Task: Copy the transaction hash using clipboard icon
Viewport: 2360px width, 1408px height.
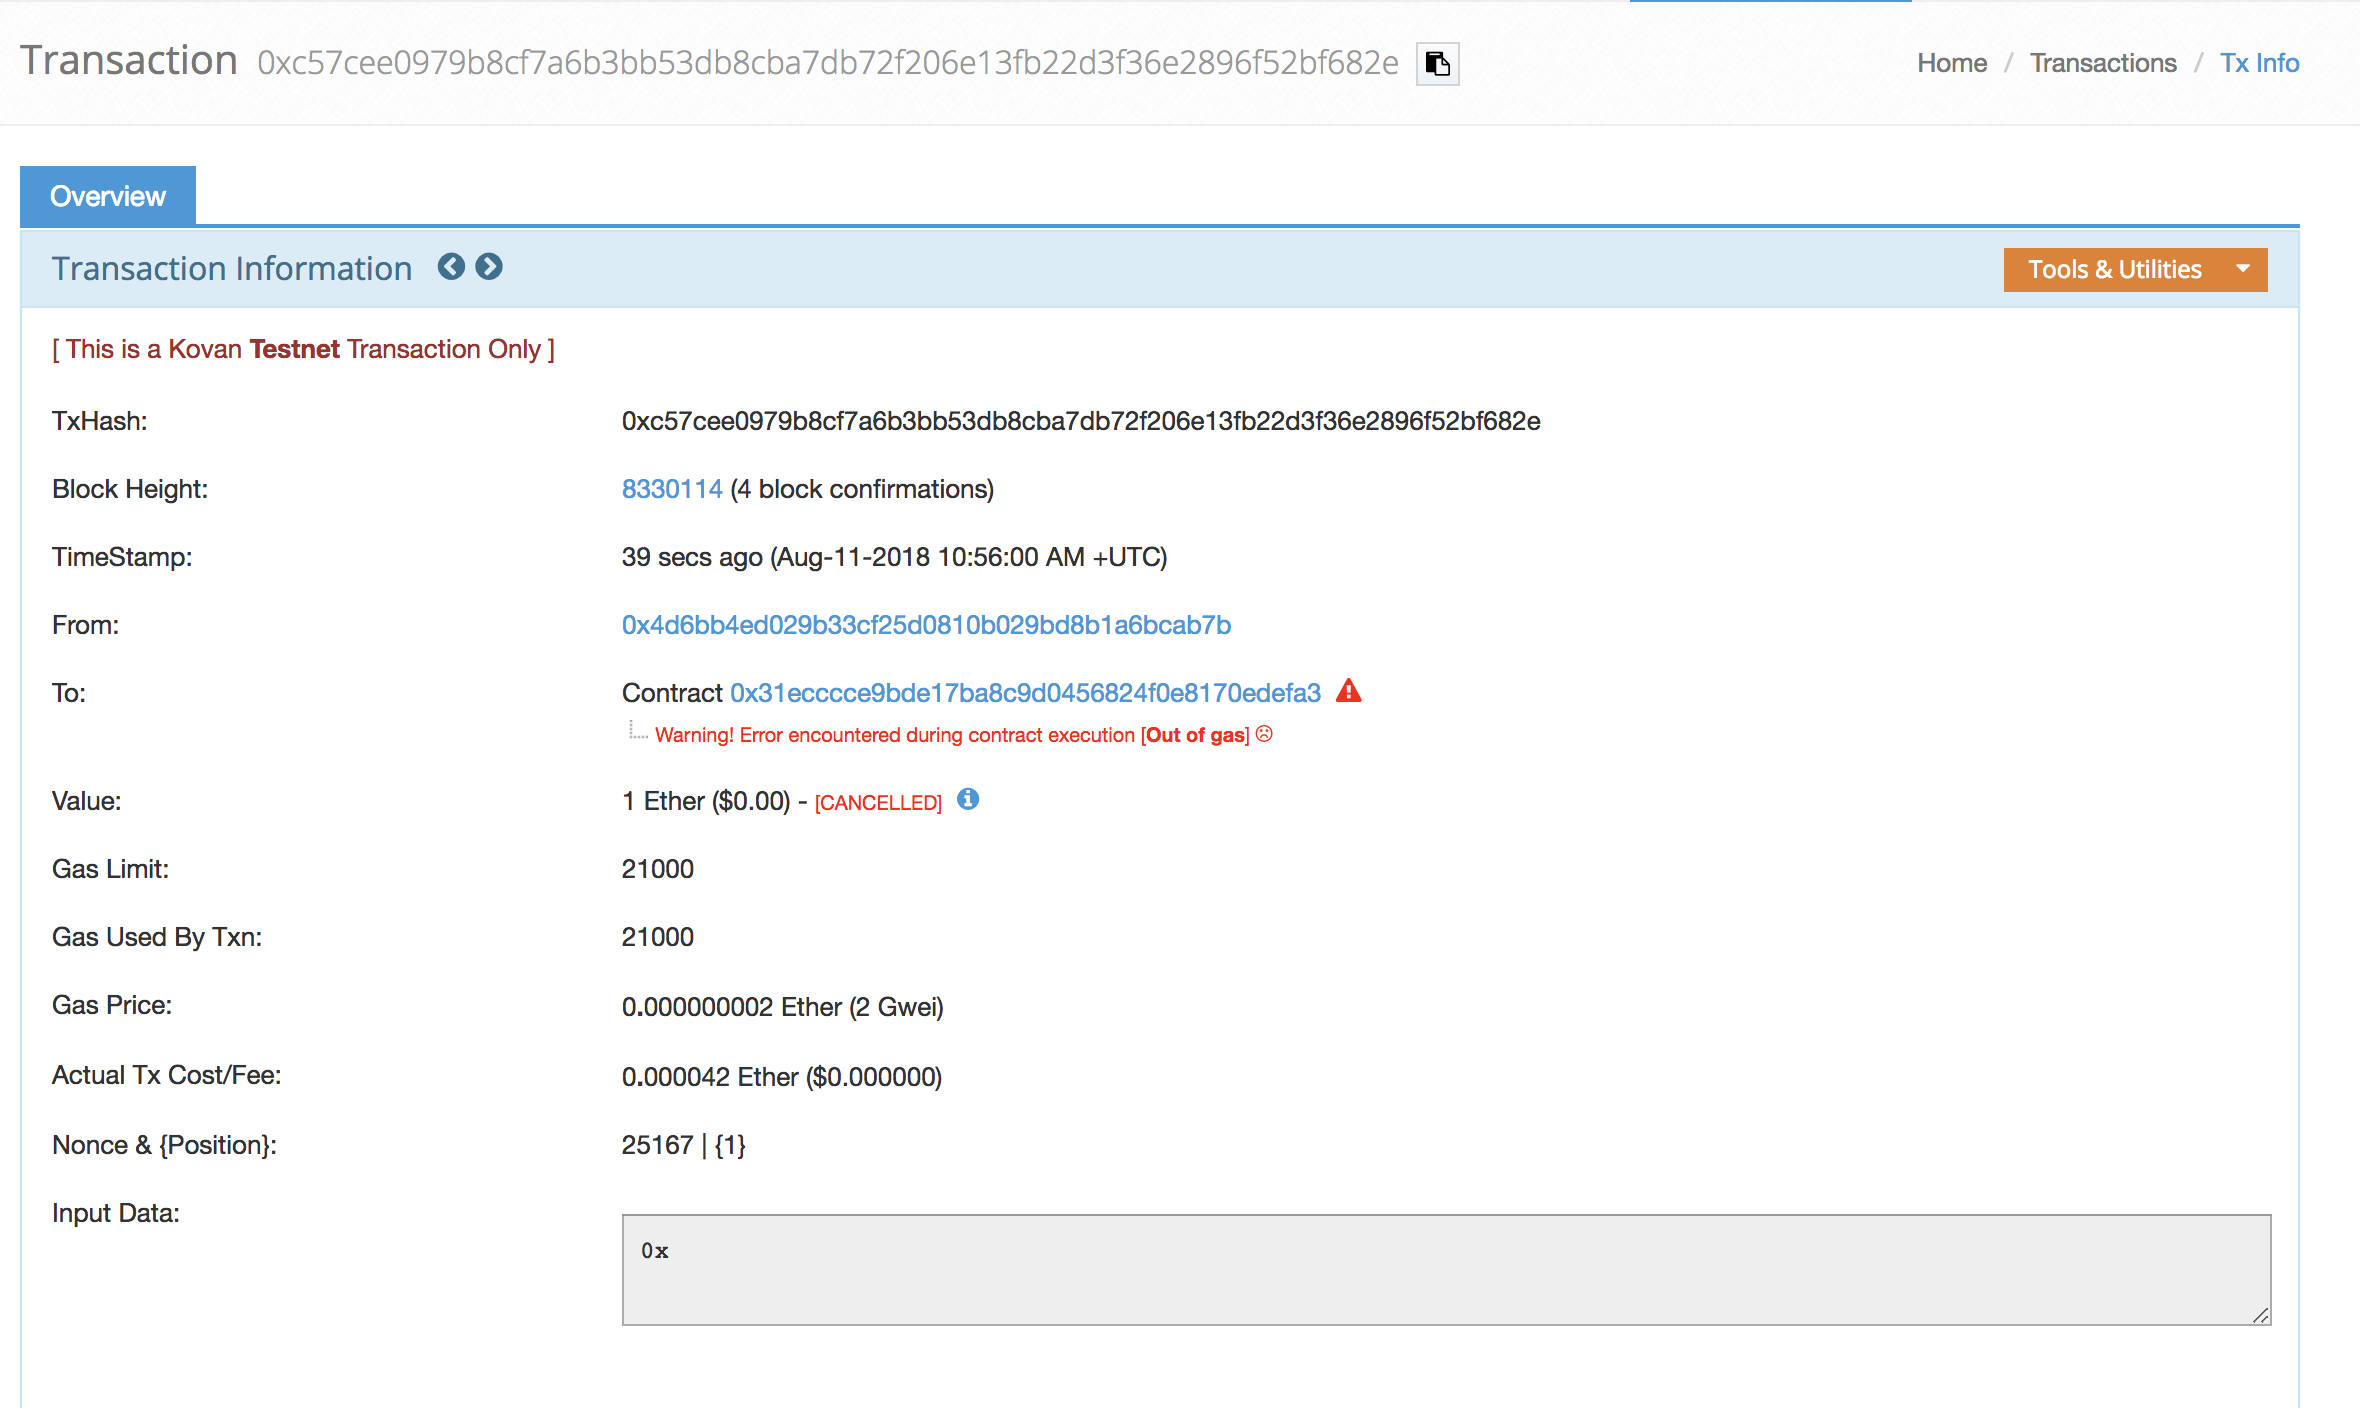Action: click(x=1437, y=63)
